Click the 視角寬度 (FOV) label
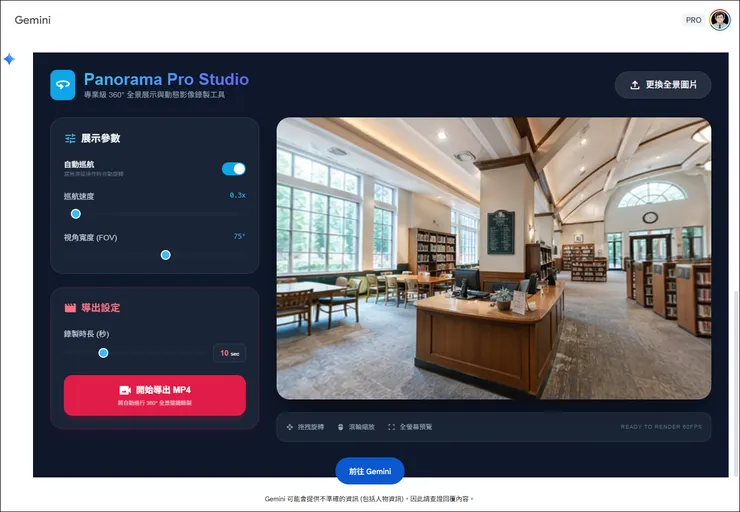This screenshot has height=512, width=740. (91, 238)
